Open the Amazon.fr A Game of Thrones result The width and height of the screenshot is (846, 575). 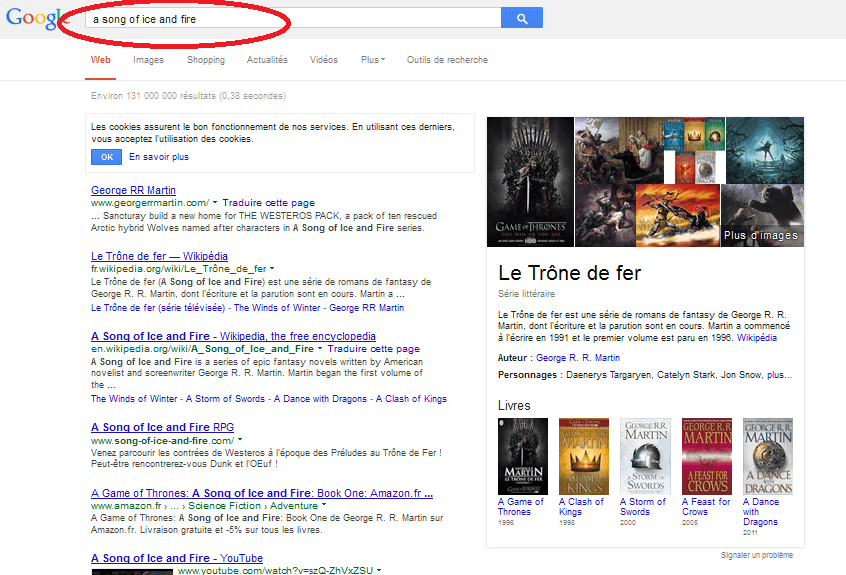tap(262, 493)
